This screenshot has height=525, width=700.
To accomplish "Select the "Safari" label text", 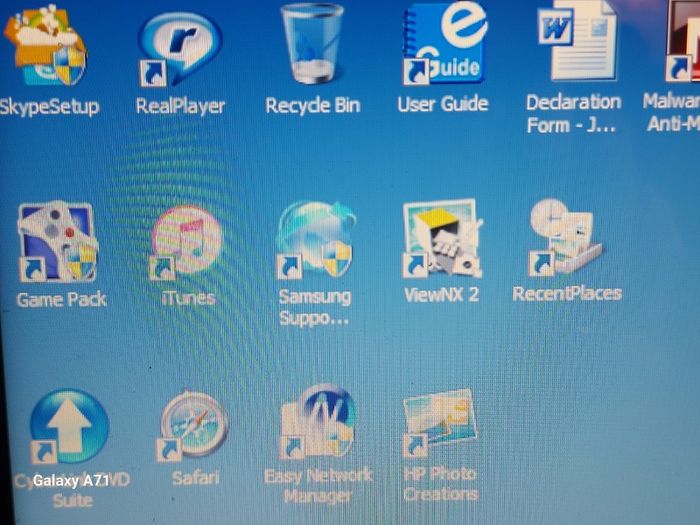I will (x=196, y=478).
